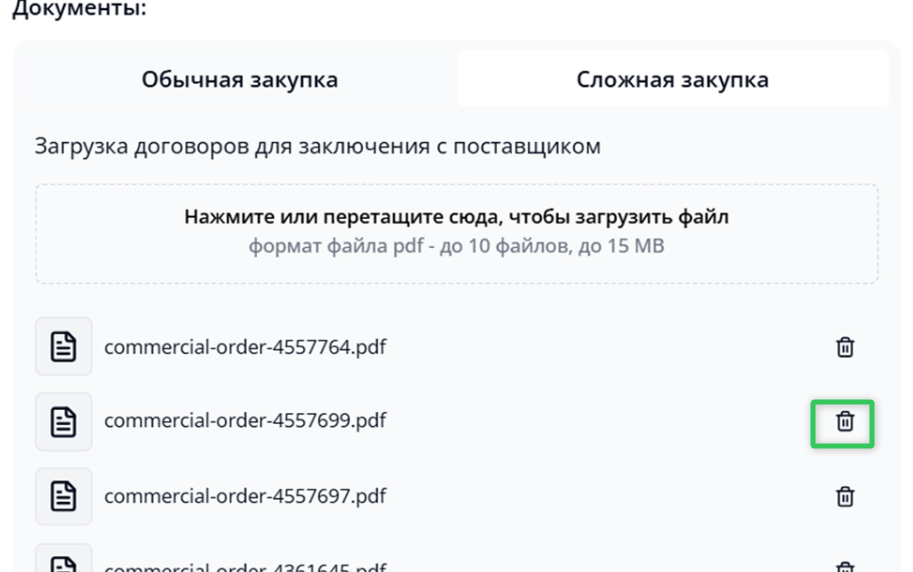913x572 pixels.
Task: Click file icon next to commercial-order-4557699.pdf
Action: [64, 422]
